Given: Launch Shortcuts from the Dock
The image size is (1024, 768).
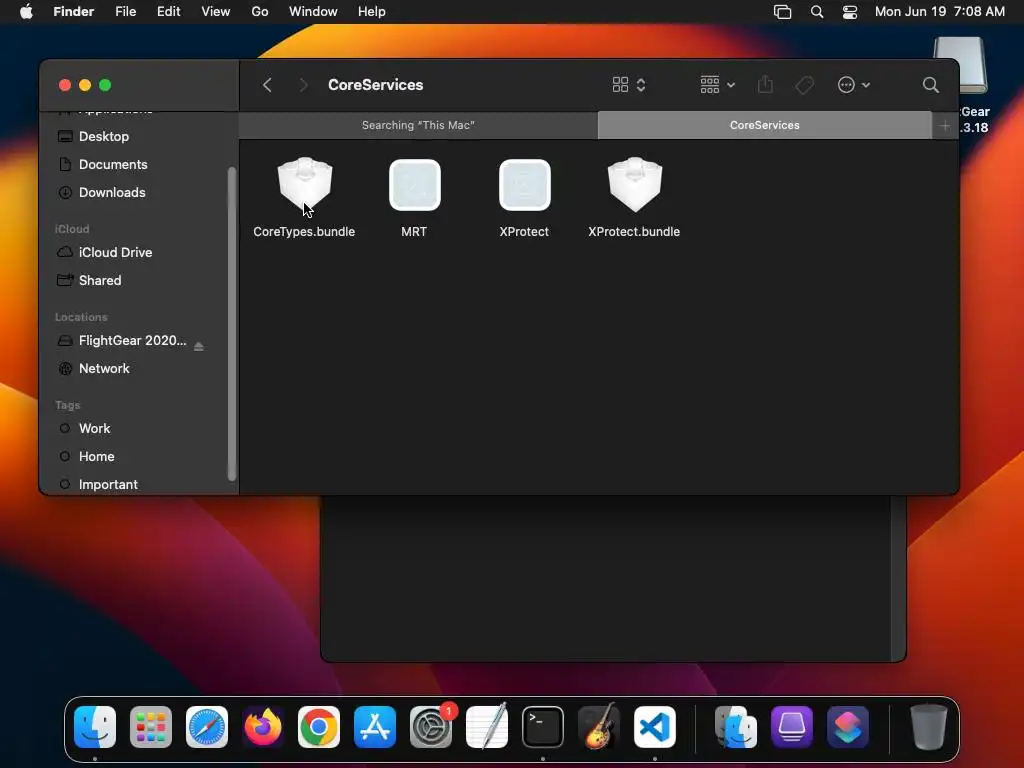Looking at the screenshot, I should (848, 727).
